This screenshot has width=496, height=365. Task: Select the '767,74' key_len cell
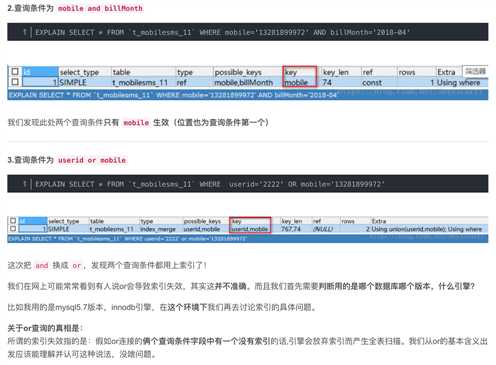pyautogui.click(x=291, y=229)
